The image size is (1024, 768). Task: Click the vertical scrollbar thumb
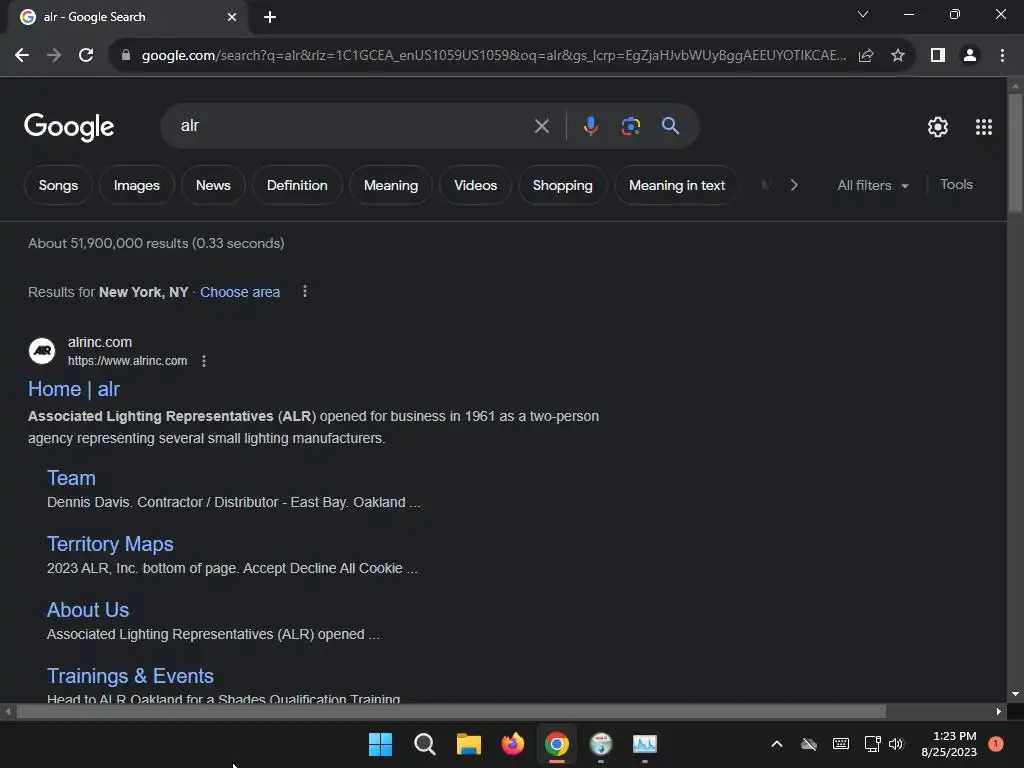(x=1015, y=153)
